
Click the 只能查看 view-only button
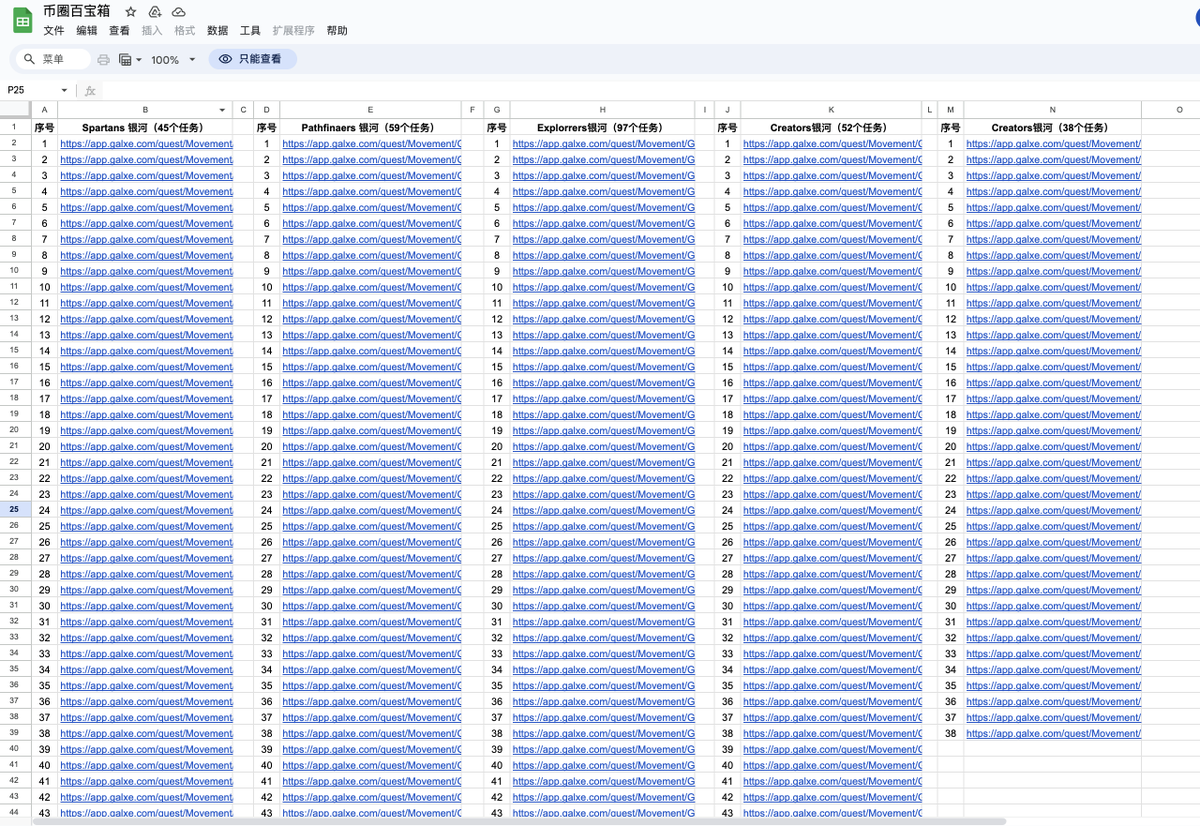252,59
